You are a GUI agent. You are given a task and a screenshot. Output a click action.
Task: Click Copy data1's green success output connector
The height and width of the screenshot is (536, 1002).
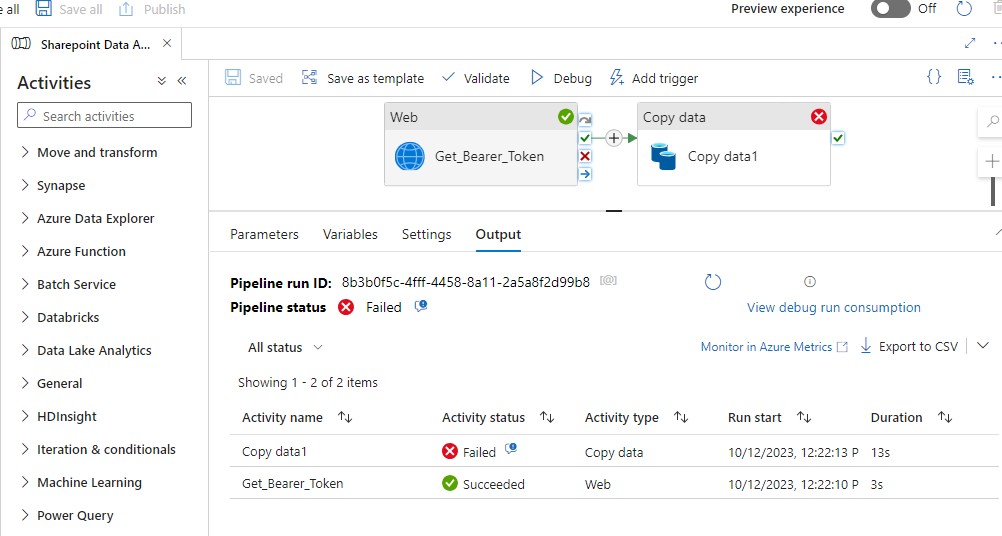838,138
